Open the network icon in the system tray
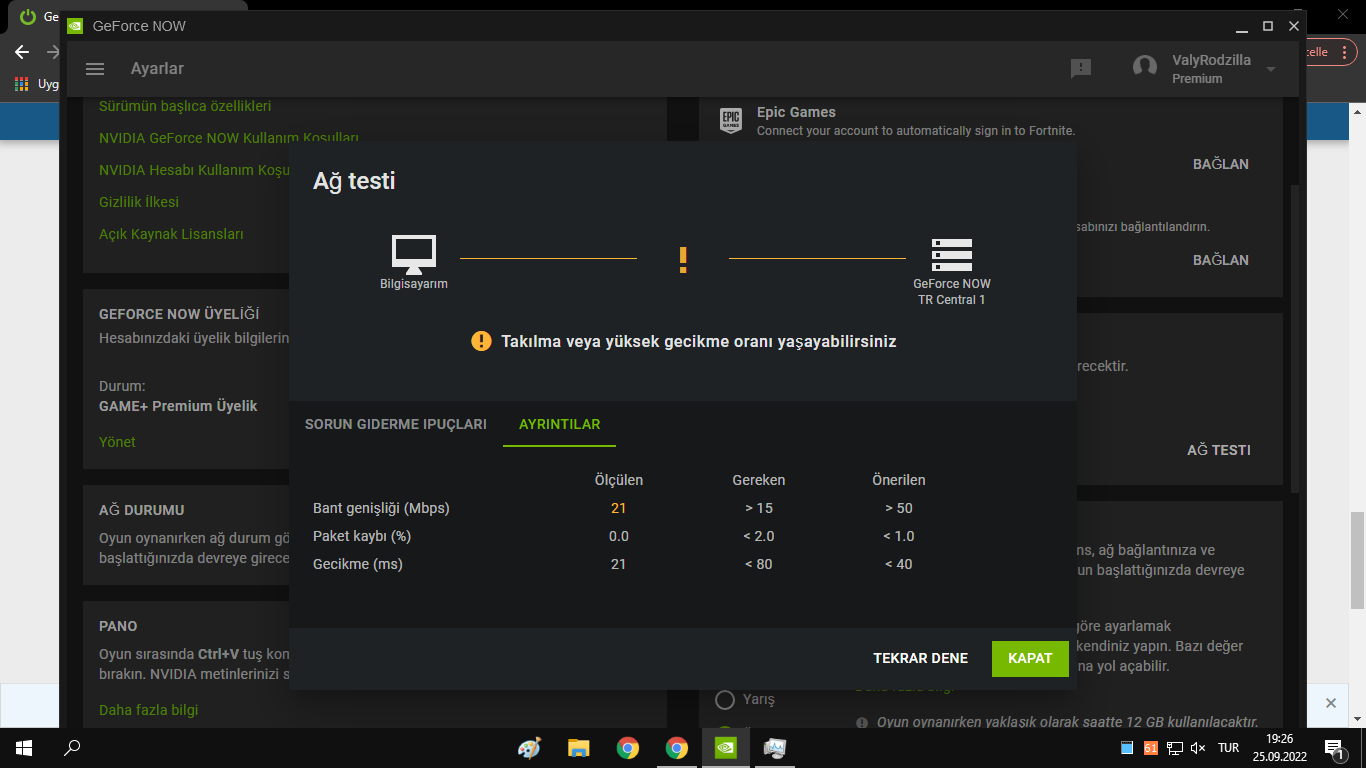The width and height of the screenshot is (1366, 768). click(x=1175, y=748)
